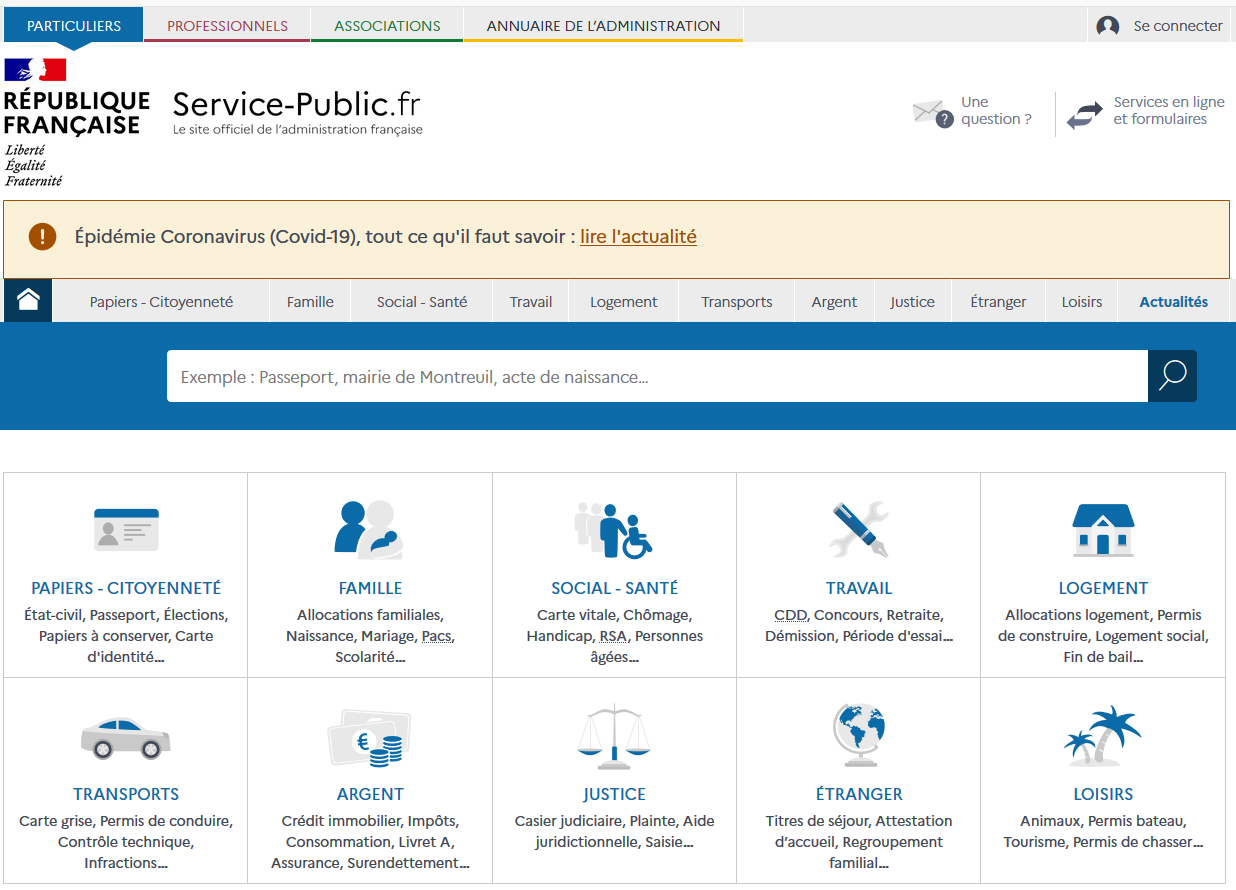Open Actualités in navigation bar
The width and height of the screenshot is (1236, 890).
[x=1174, y=301]
